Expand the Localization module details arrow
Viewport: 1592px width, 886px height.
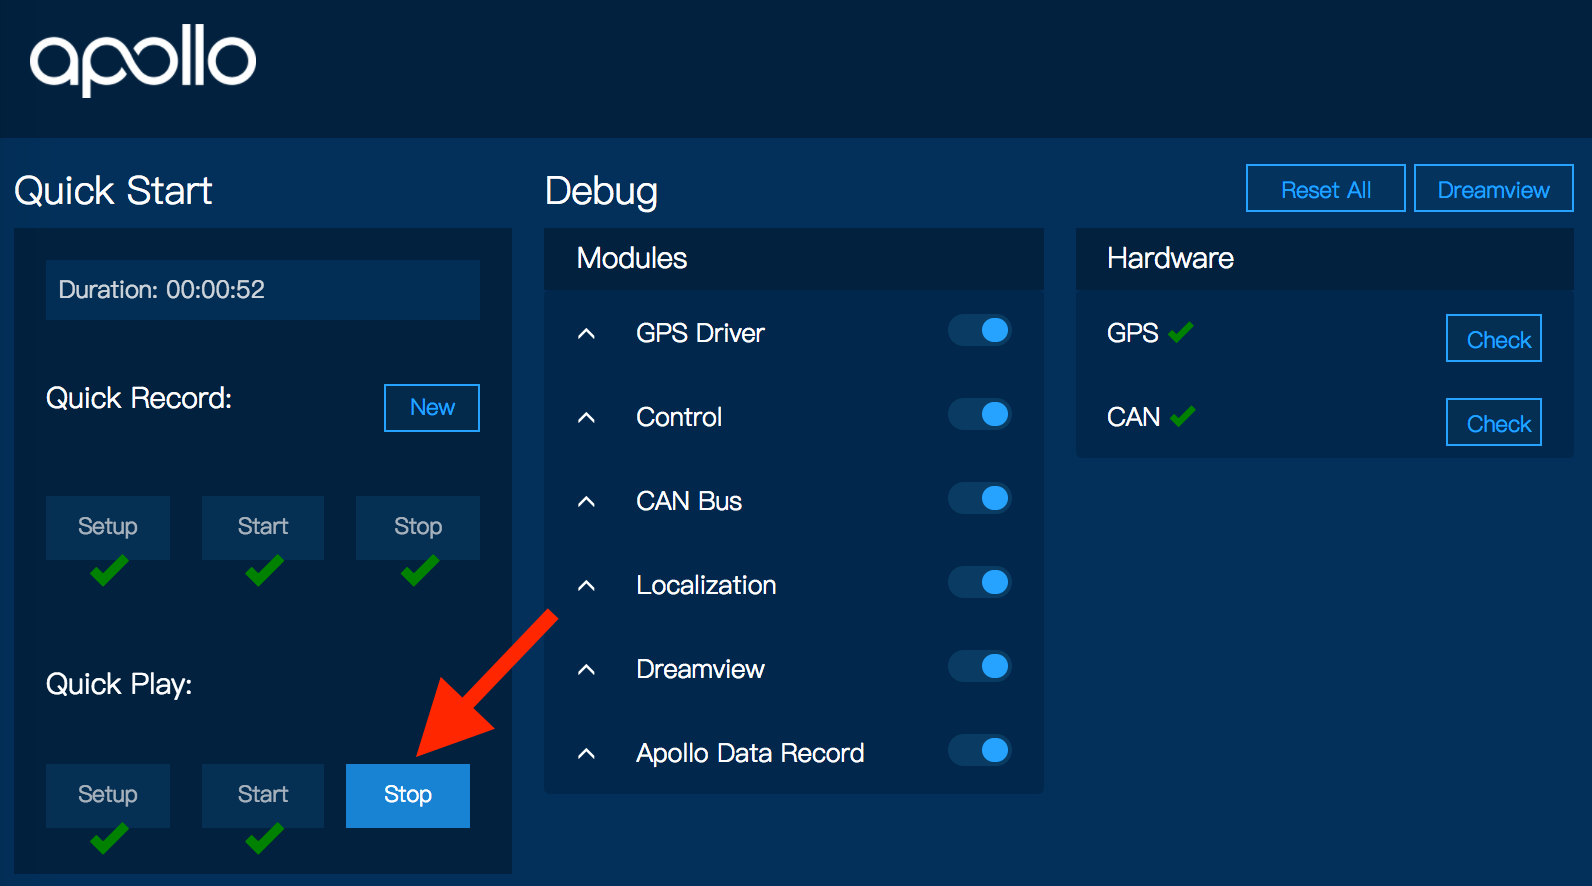click(x=587, y=585)
